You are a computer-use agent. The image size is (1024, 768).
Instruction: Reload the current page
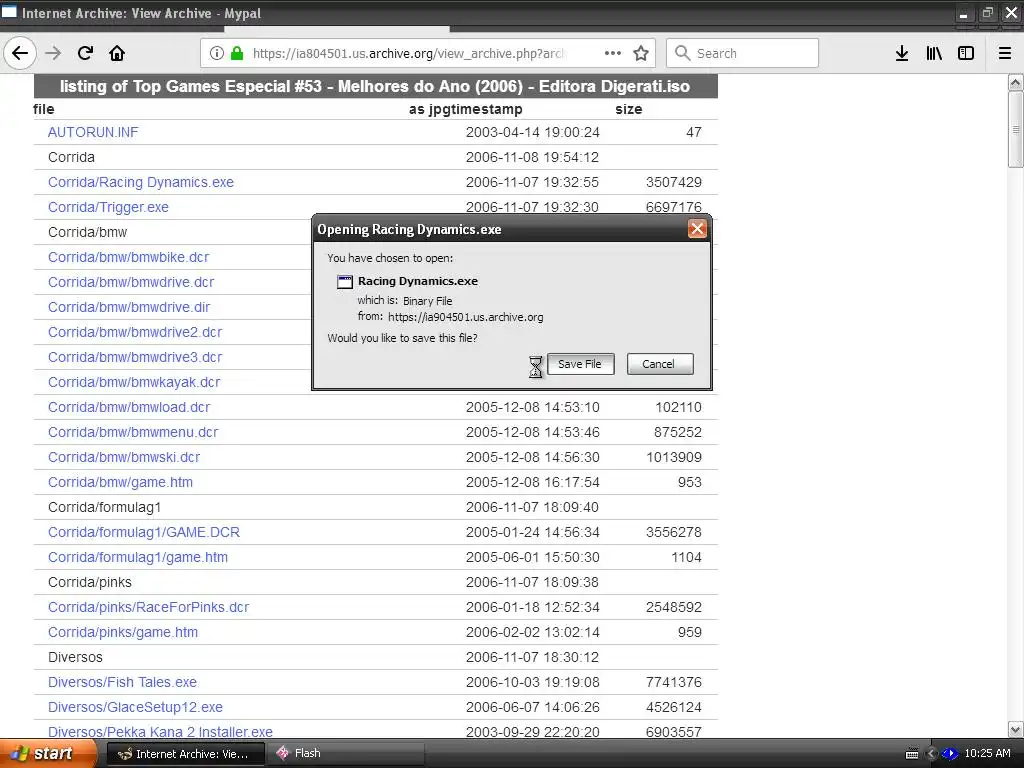[85, 53]
